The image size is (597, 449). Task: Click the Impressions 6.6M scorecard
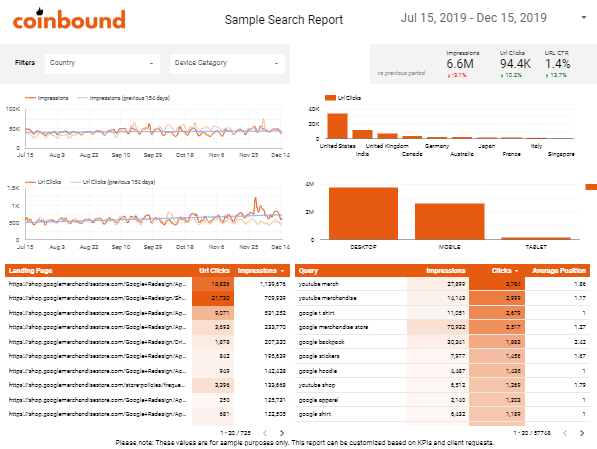(462, 64)
